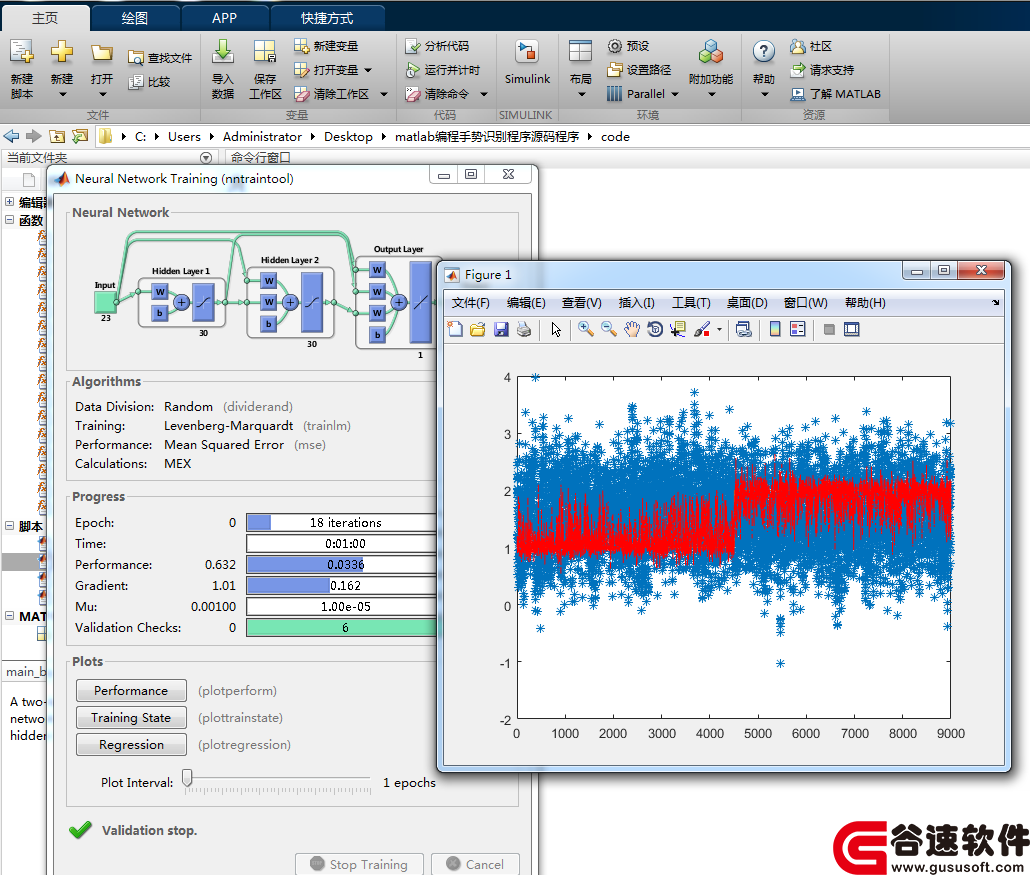This screenshot has height=875, width=1030.
Task: Adjust the Plot Interval slider handle
Action: click(x=187, y=778)
